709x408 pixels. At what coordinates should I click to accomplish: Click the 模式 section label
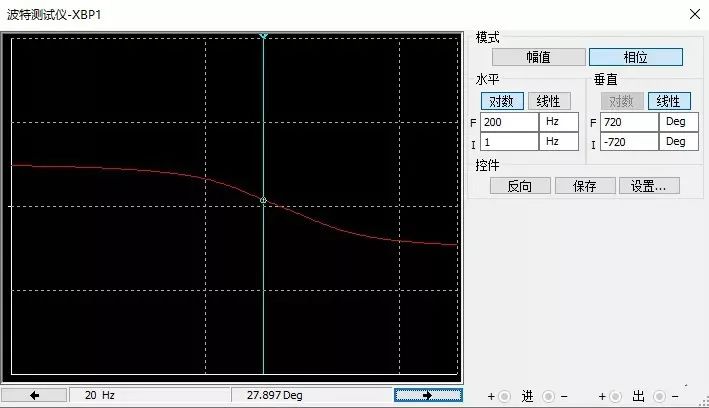coord(487,37)
